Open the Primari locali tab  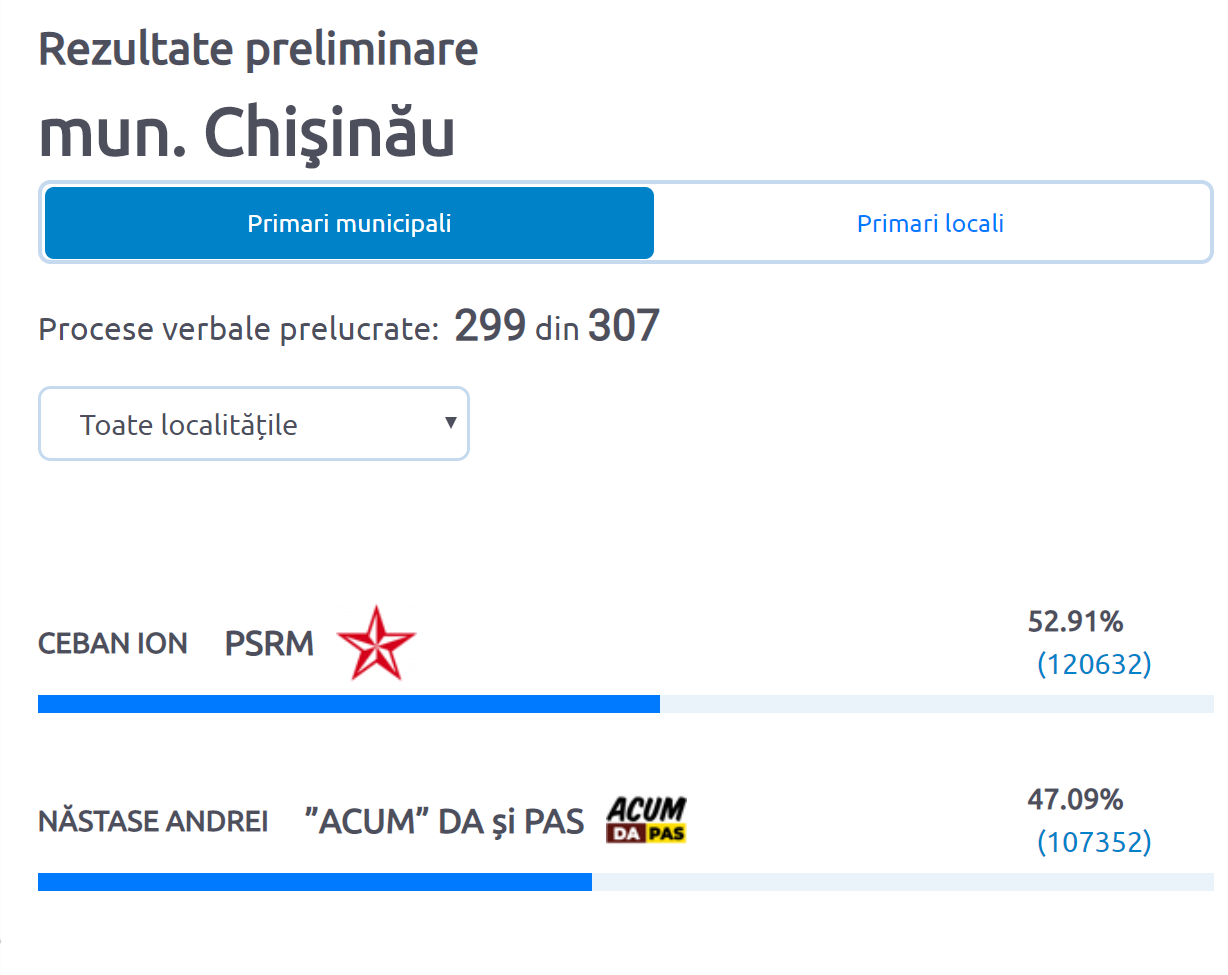click(x=930, y=223)
